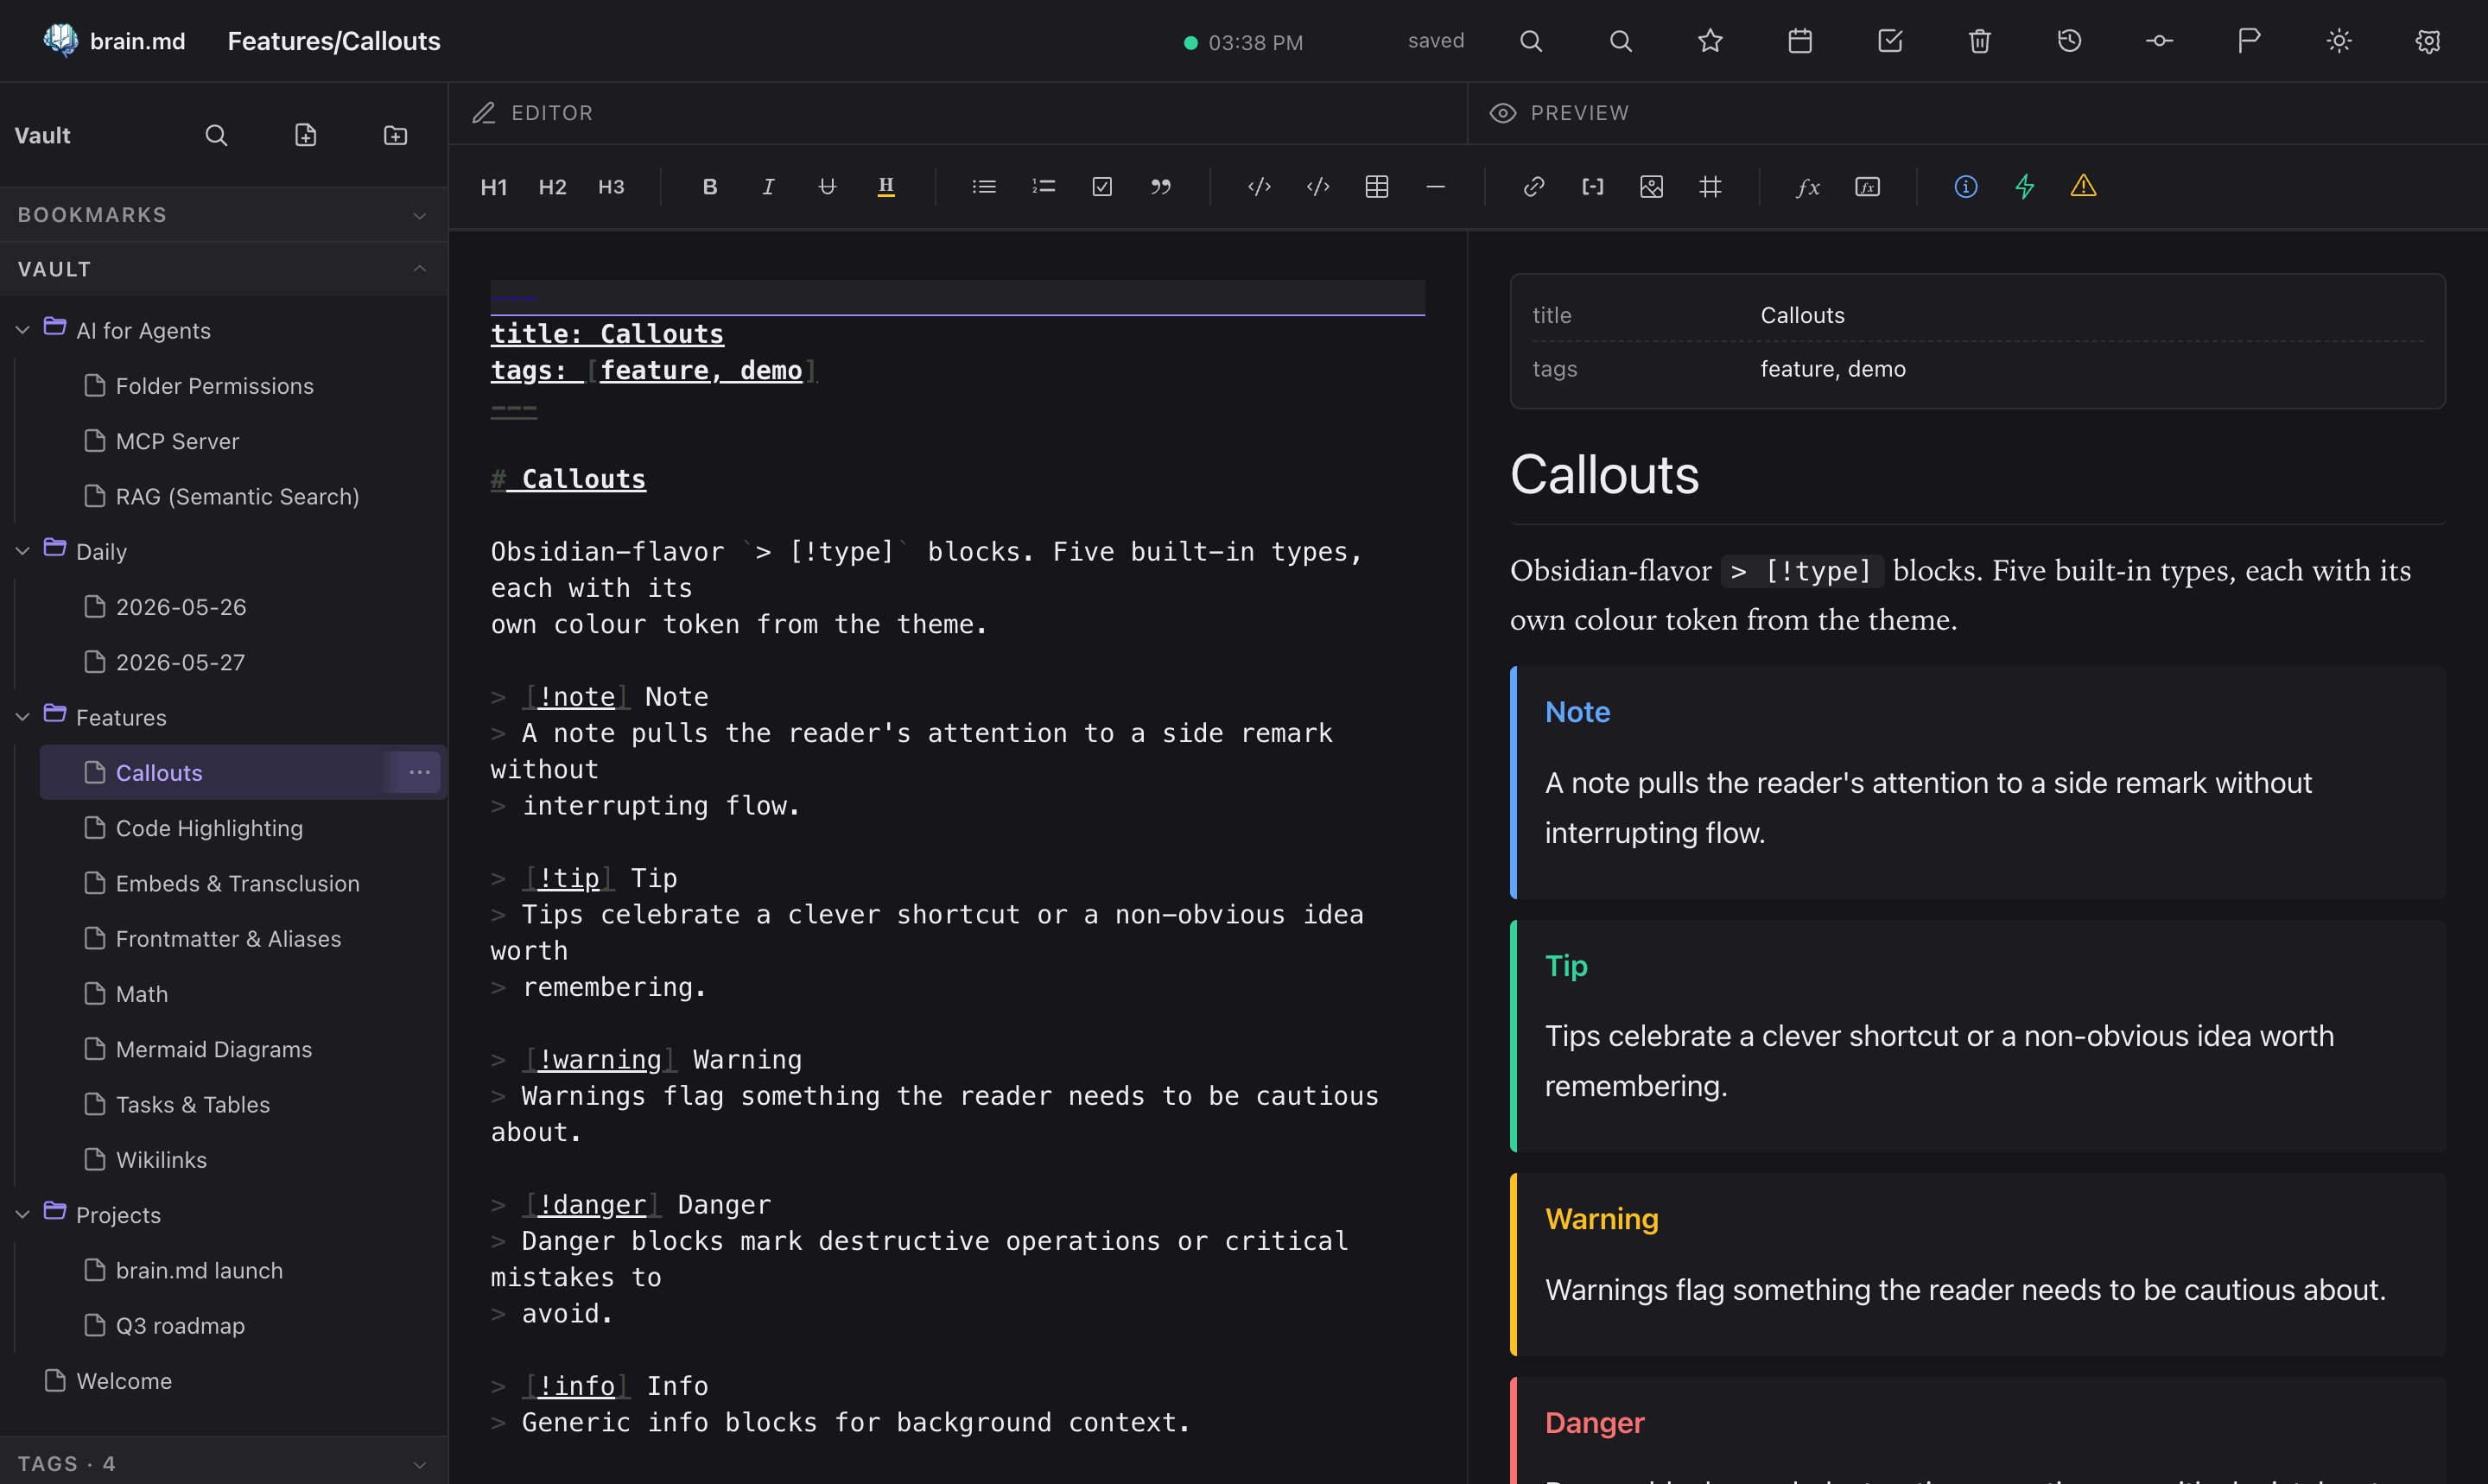Toggle the light/dark theme sun icon
Viewport: 2488px width, 1484px height.
tap(2339, 41)
